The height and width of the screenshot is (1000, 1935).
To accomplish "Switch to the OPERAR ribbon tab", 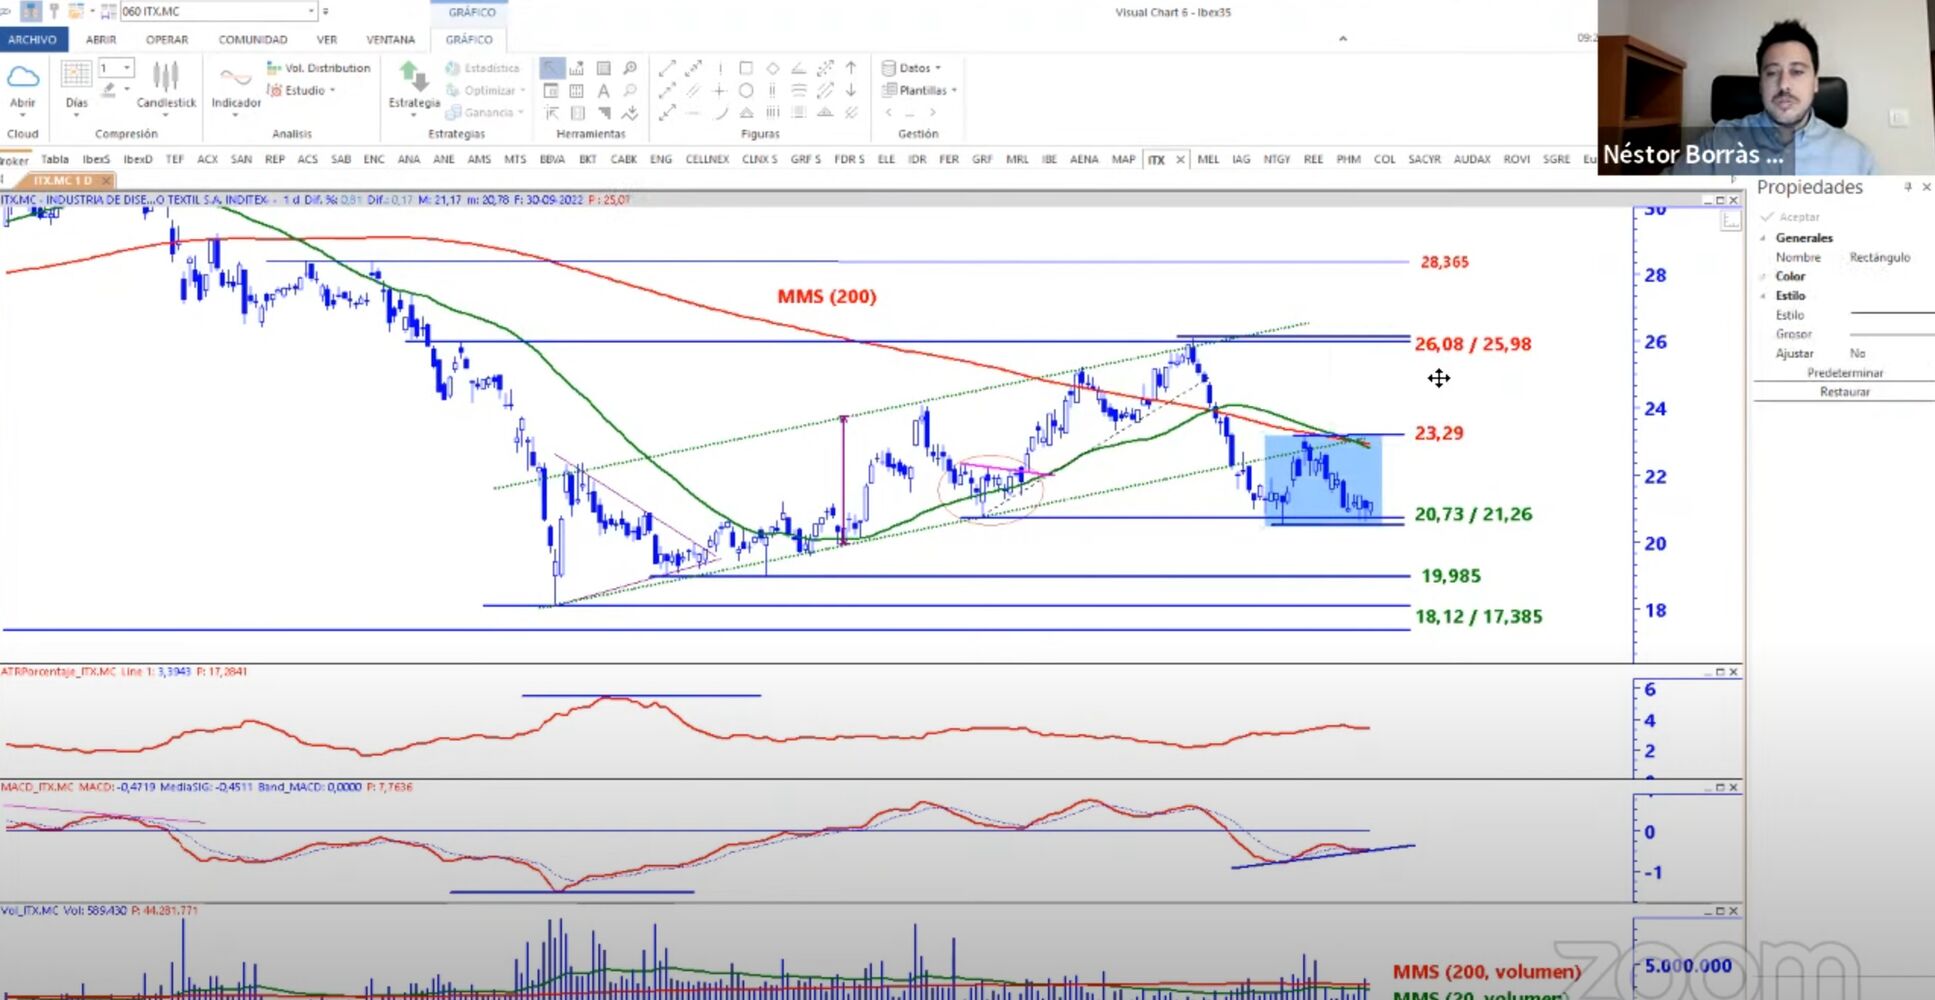I will click(x=167, y=40).
